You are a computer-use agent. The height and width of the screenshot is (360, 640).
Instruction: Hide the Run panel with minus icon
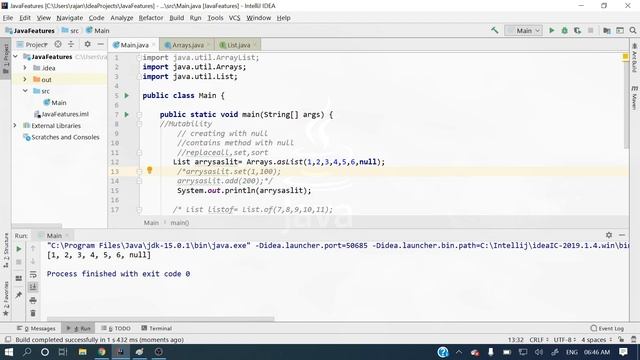pos(622,235)
